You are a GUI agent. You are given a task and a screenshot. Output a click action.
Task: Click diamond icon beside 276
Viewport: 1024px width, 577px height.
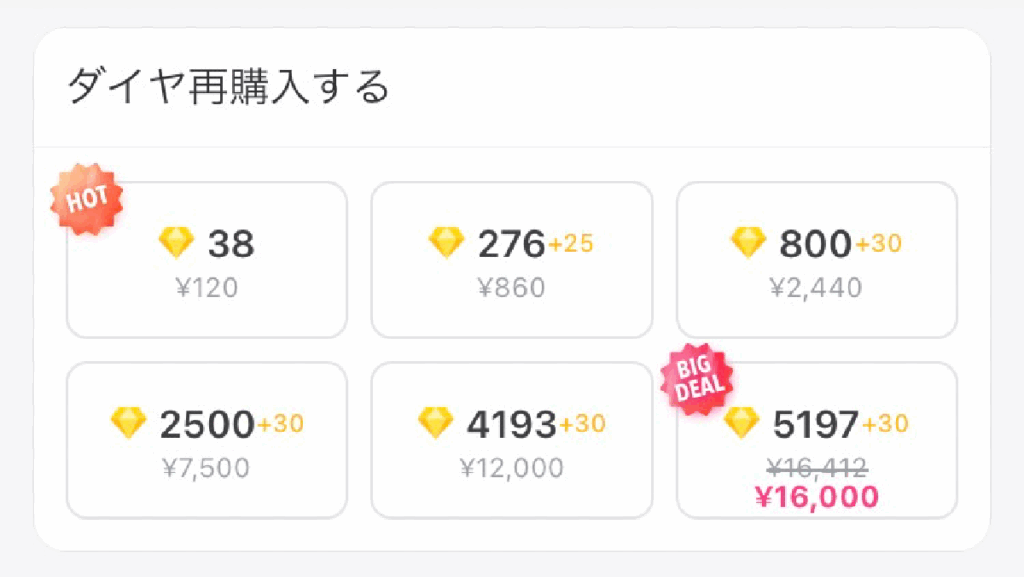coord(446,242)
